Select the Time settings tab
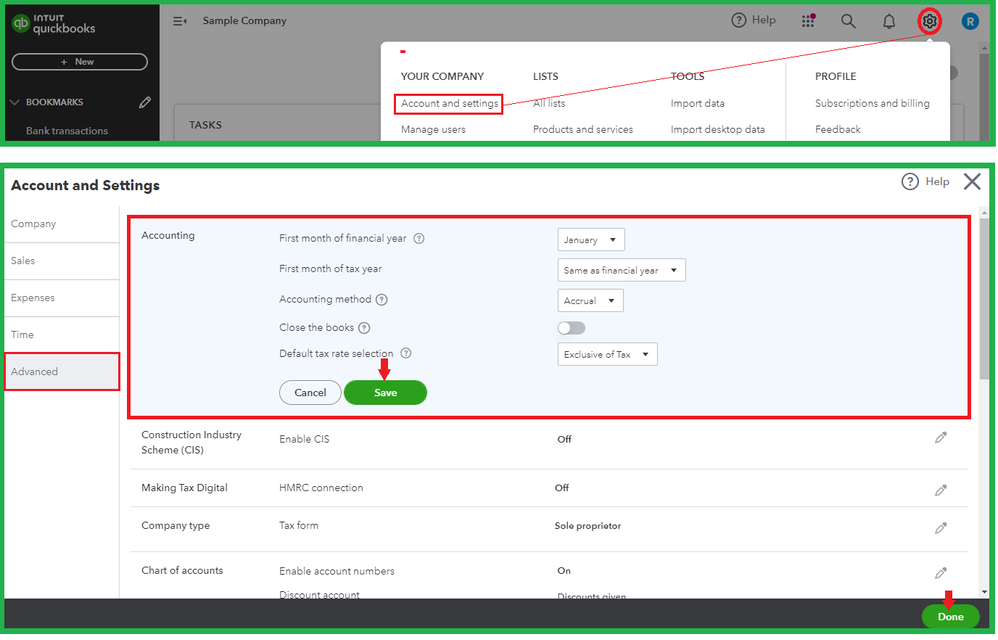This screenshot has height=640, width=998. point(62,335)
